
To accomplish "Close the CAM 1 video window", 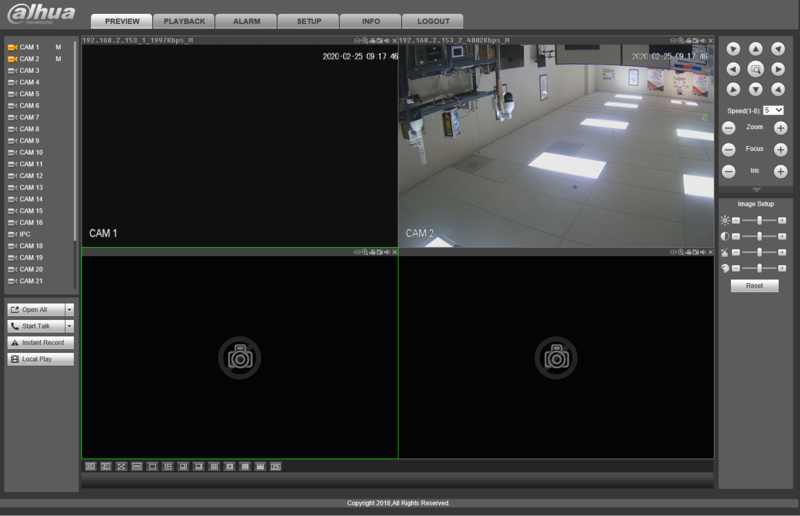I will pos(394,40).
